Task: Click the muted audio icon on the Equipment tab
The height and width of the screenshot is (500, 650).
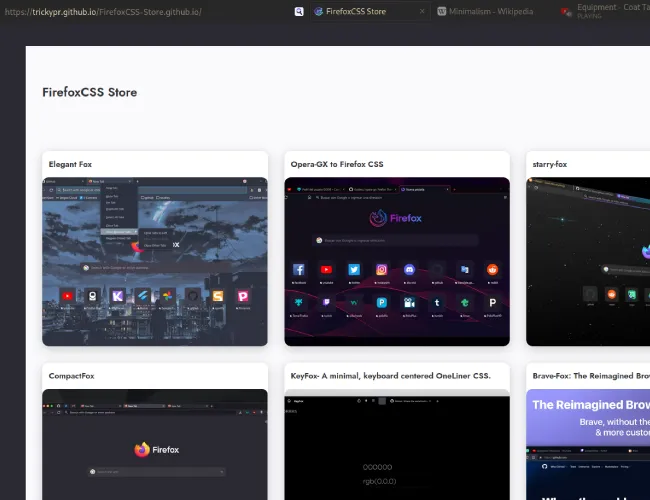Action: pos(566,12)
